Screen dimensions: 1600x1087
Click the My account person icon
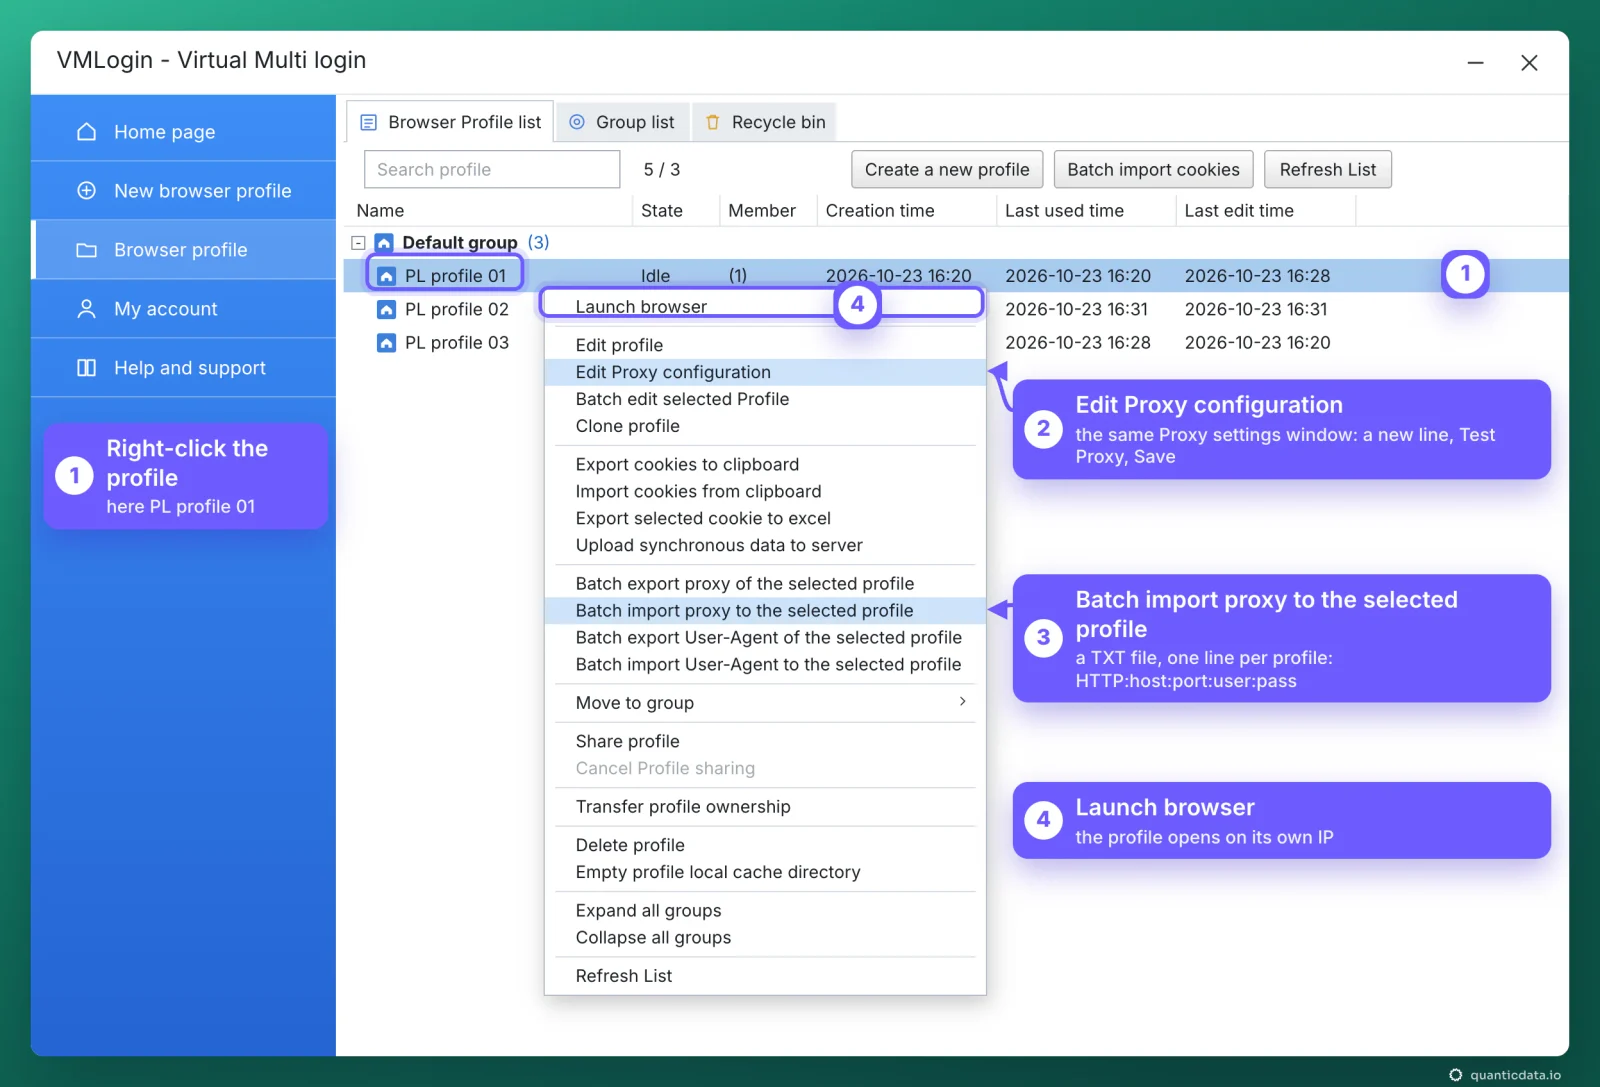pyautogui.click(x=87, y=309)
